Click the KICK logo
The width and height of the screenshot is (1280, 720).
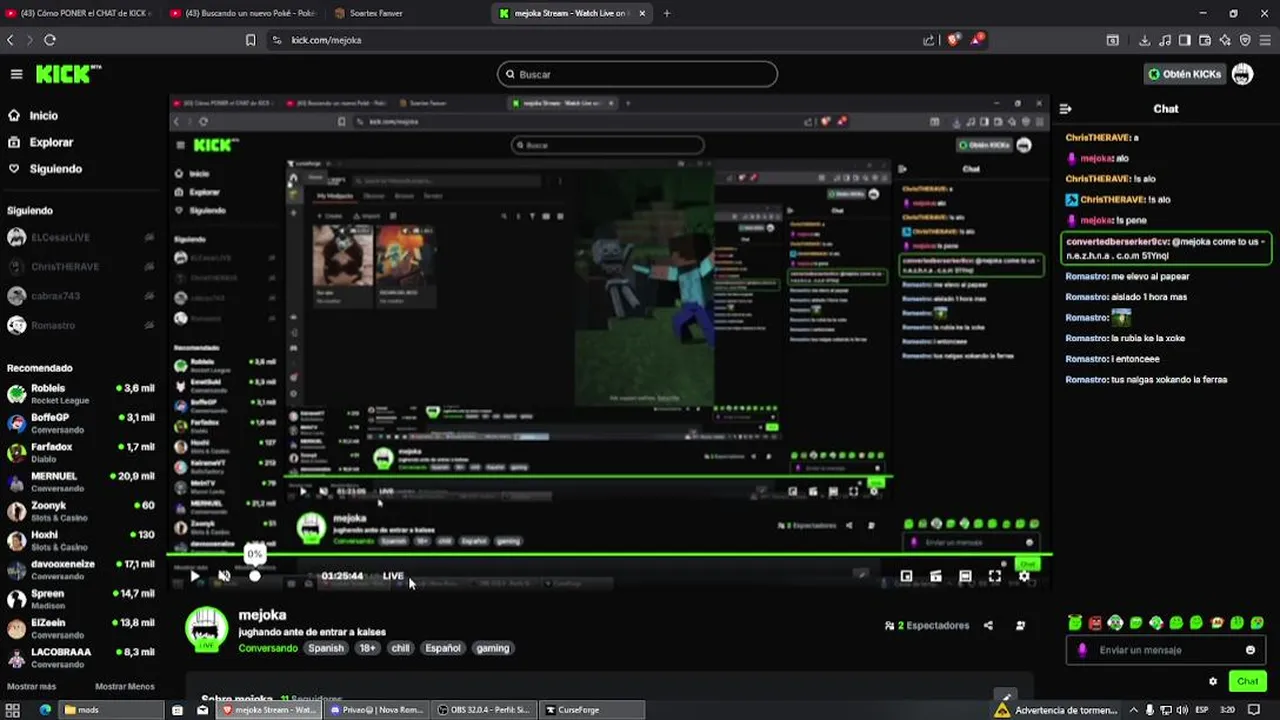click(68, 74)
